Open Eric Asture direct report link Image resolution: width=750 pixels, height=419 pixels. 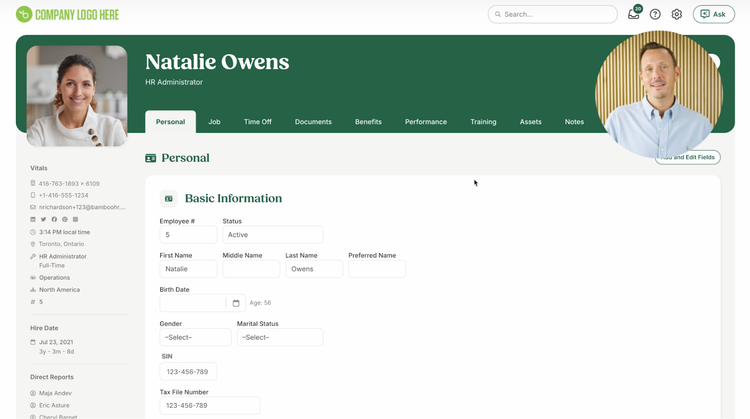54,405
